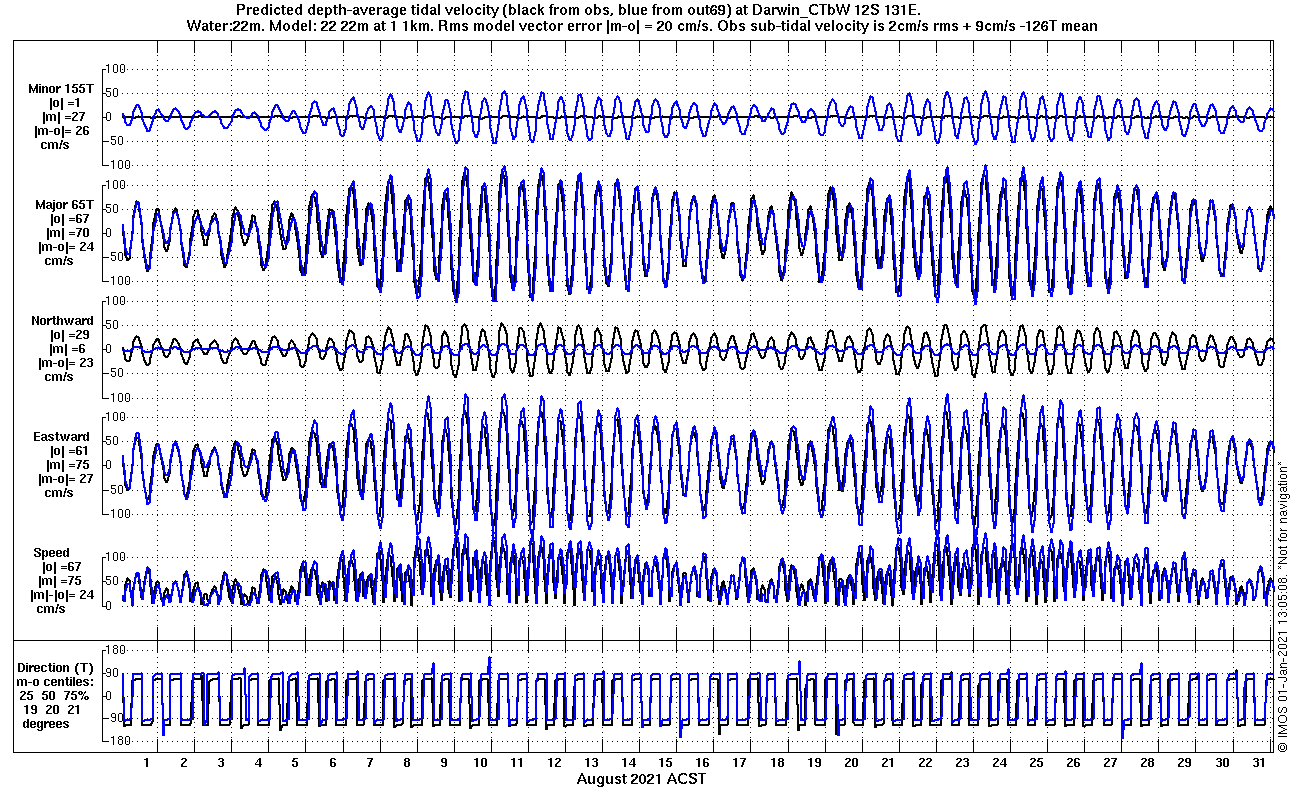Screen dimensions: 1300x800
Task: Click day tick label '15' on the time axis
Action: (x=665, y=763)
